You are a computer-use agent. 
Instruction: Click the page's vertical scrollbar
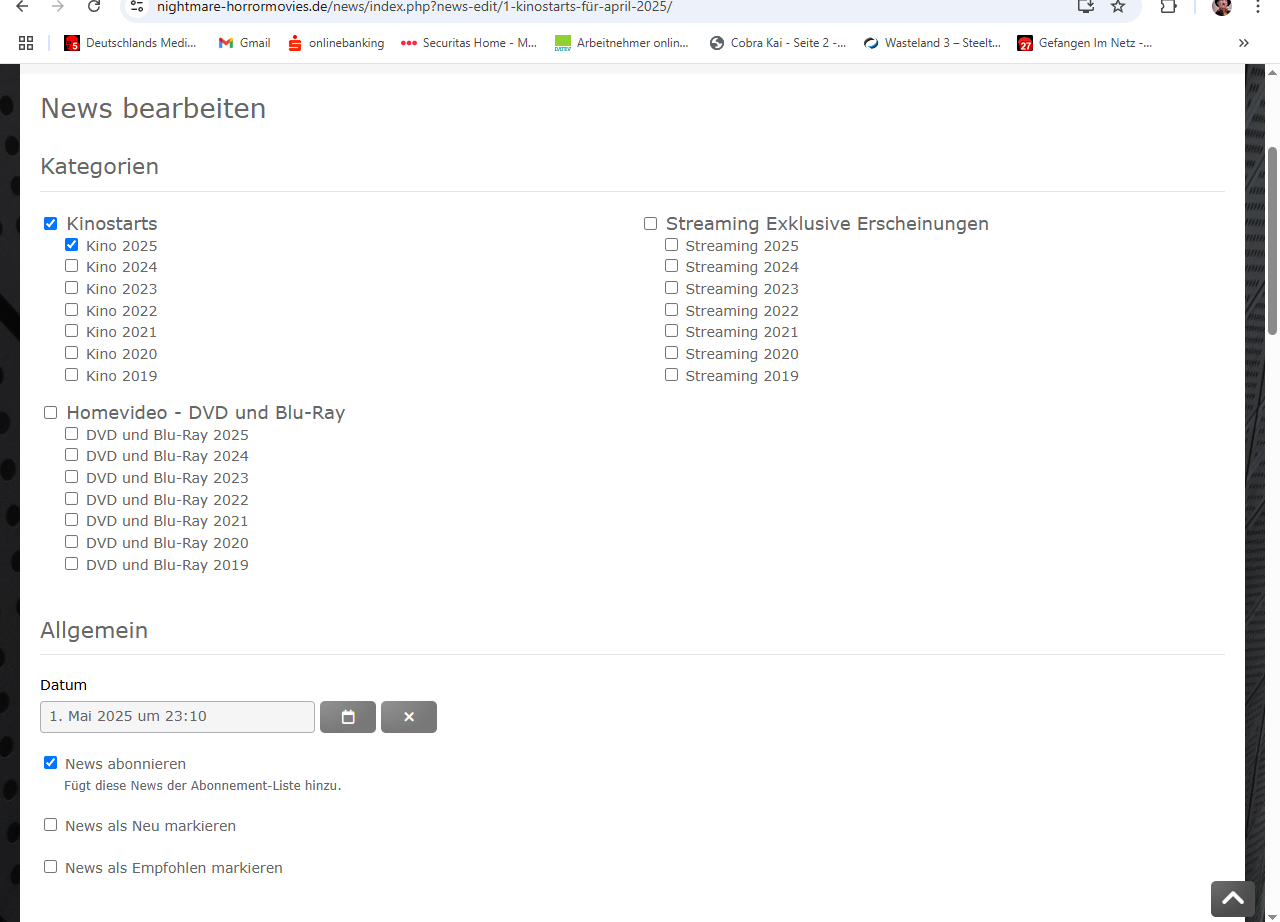(x=1272, y=240)
